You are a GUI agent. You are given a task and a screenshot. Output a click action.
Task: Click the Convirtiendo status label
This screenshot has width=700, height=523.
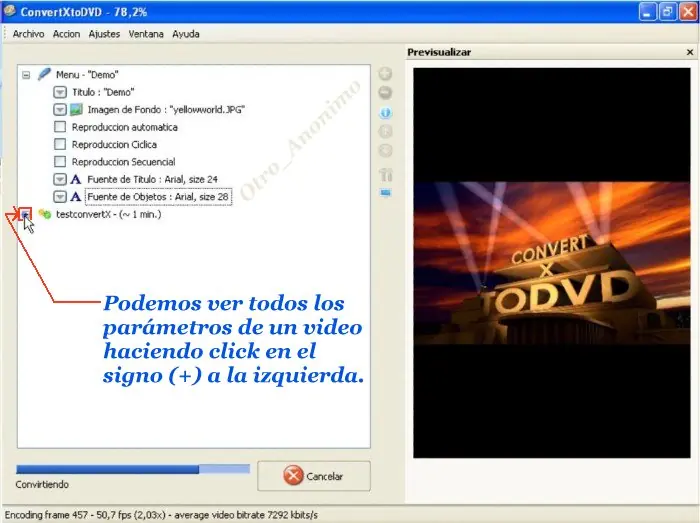tap(42, 484)
